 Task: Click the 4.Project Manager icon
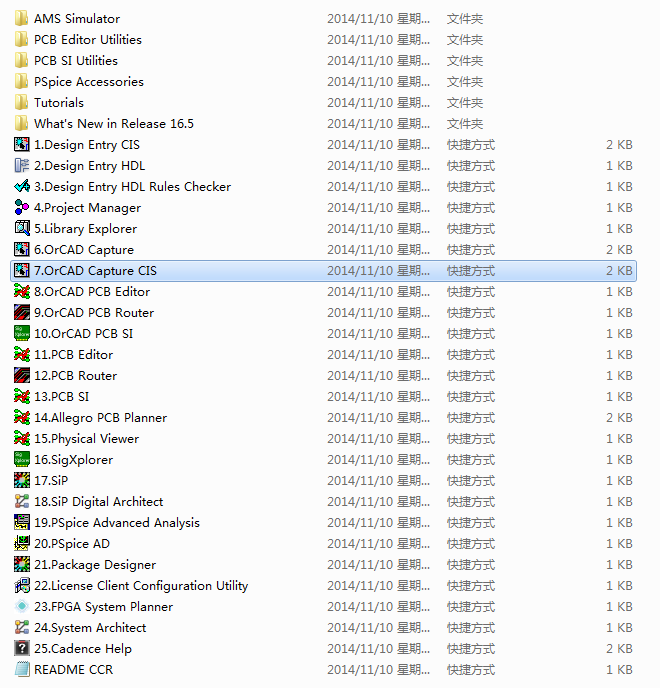22,208
